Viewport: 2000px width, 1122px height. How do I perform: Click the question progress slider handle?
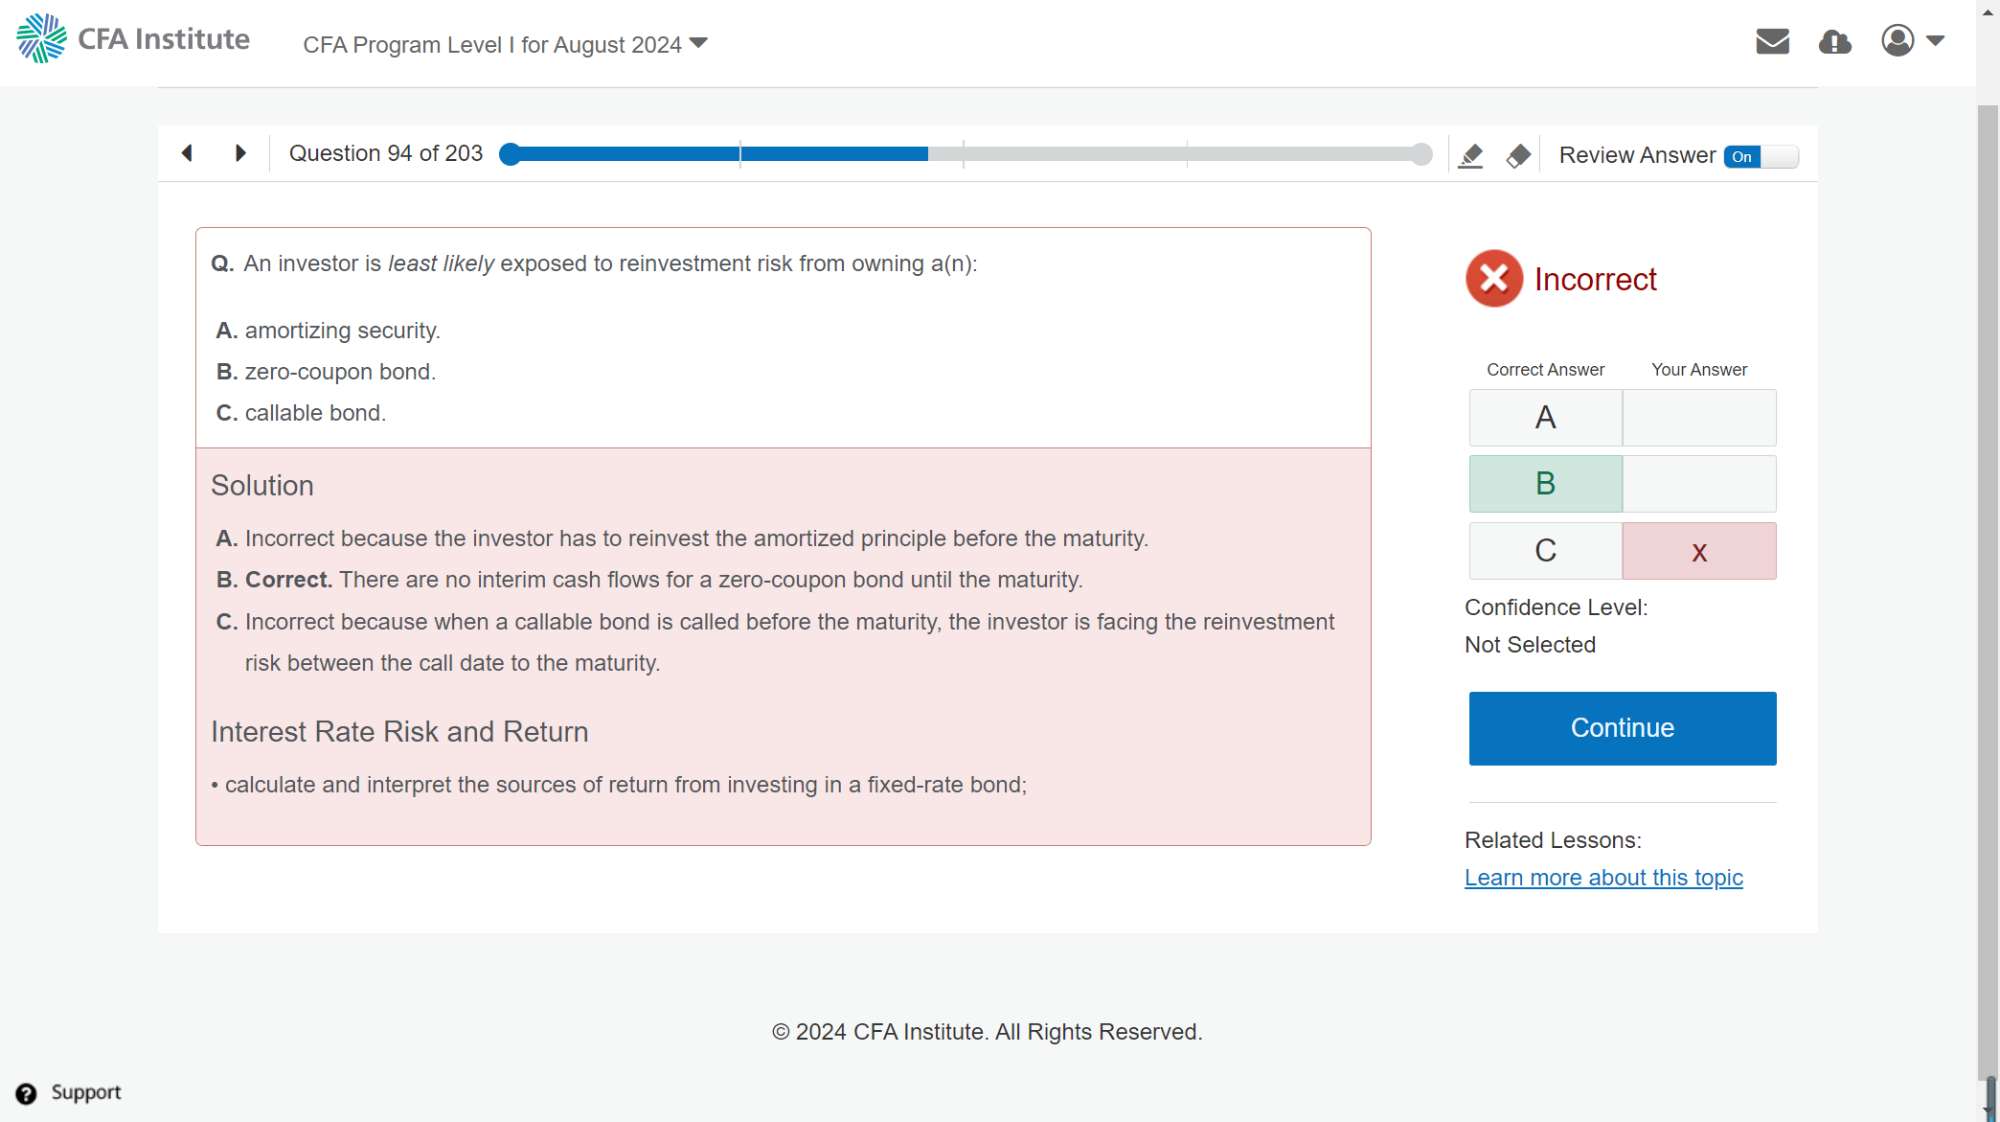(510, 154)
